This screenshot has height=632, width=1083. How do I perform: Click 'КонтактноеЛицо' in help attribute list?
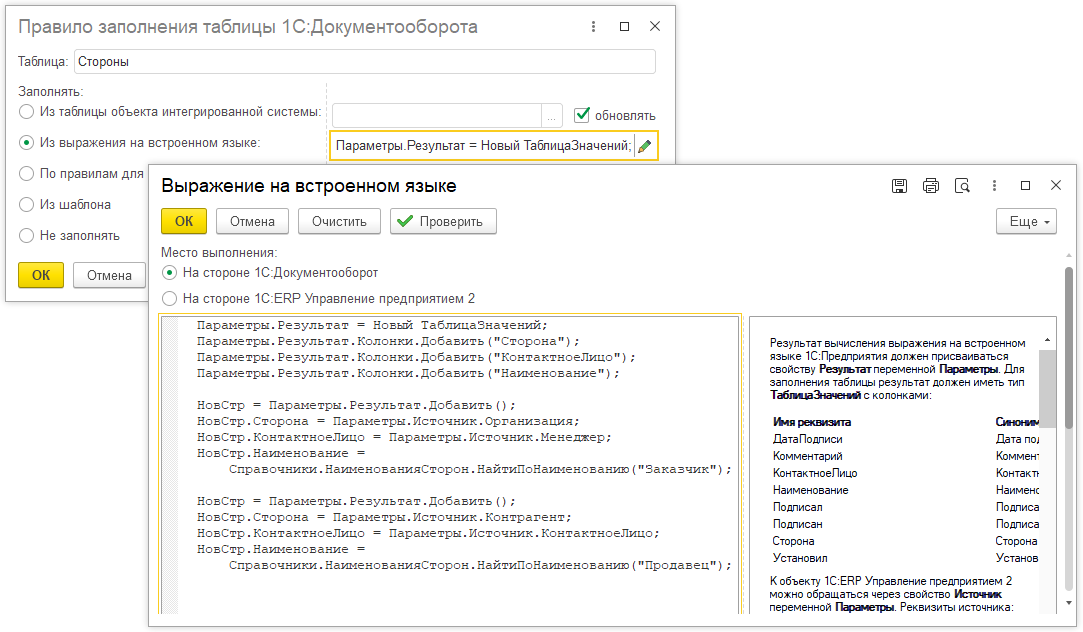(x=815, y=473)
